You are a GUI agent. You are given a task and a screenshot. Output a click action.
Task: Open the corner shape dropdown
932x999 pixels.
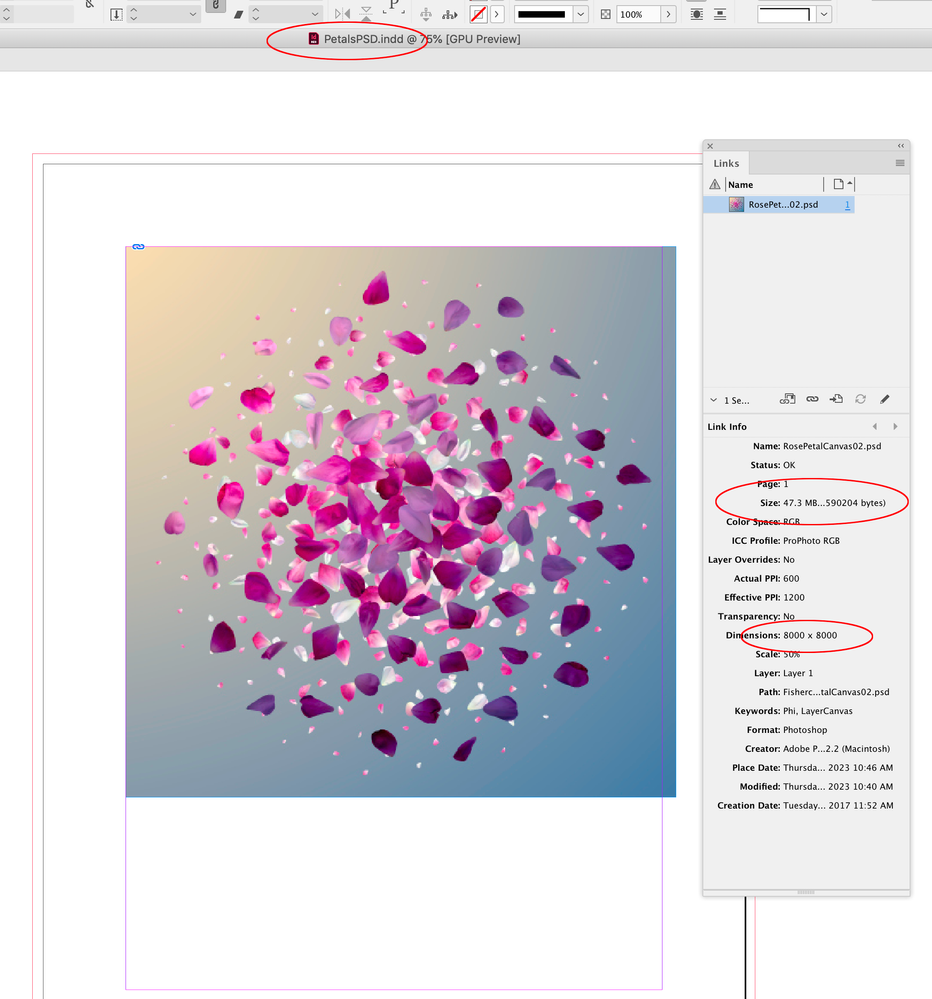[824, 14]
